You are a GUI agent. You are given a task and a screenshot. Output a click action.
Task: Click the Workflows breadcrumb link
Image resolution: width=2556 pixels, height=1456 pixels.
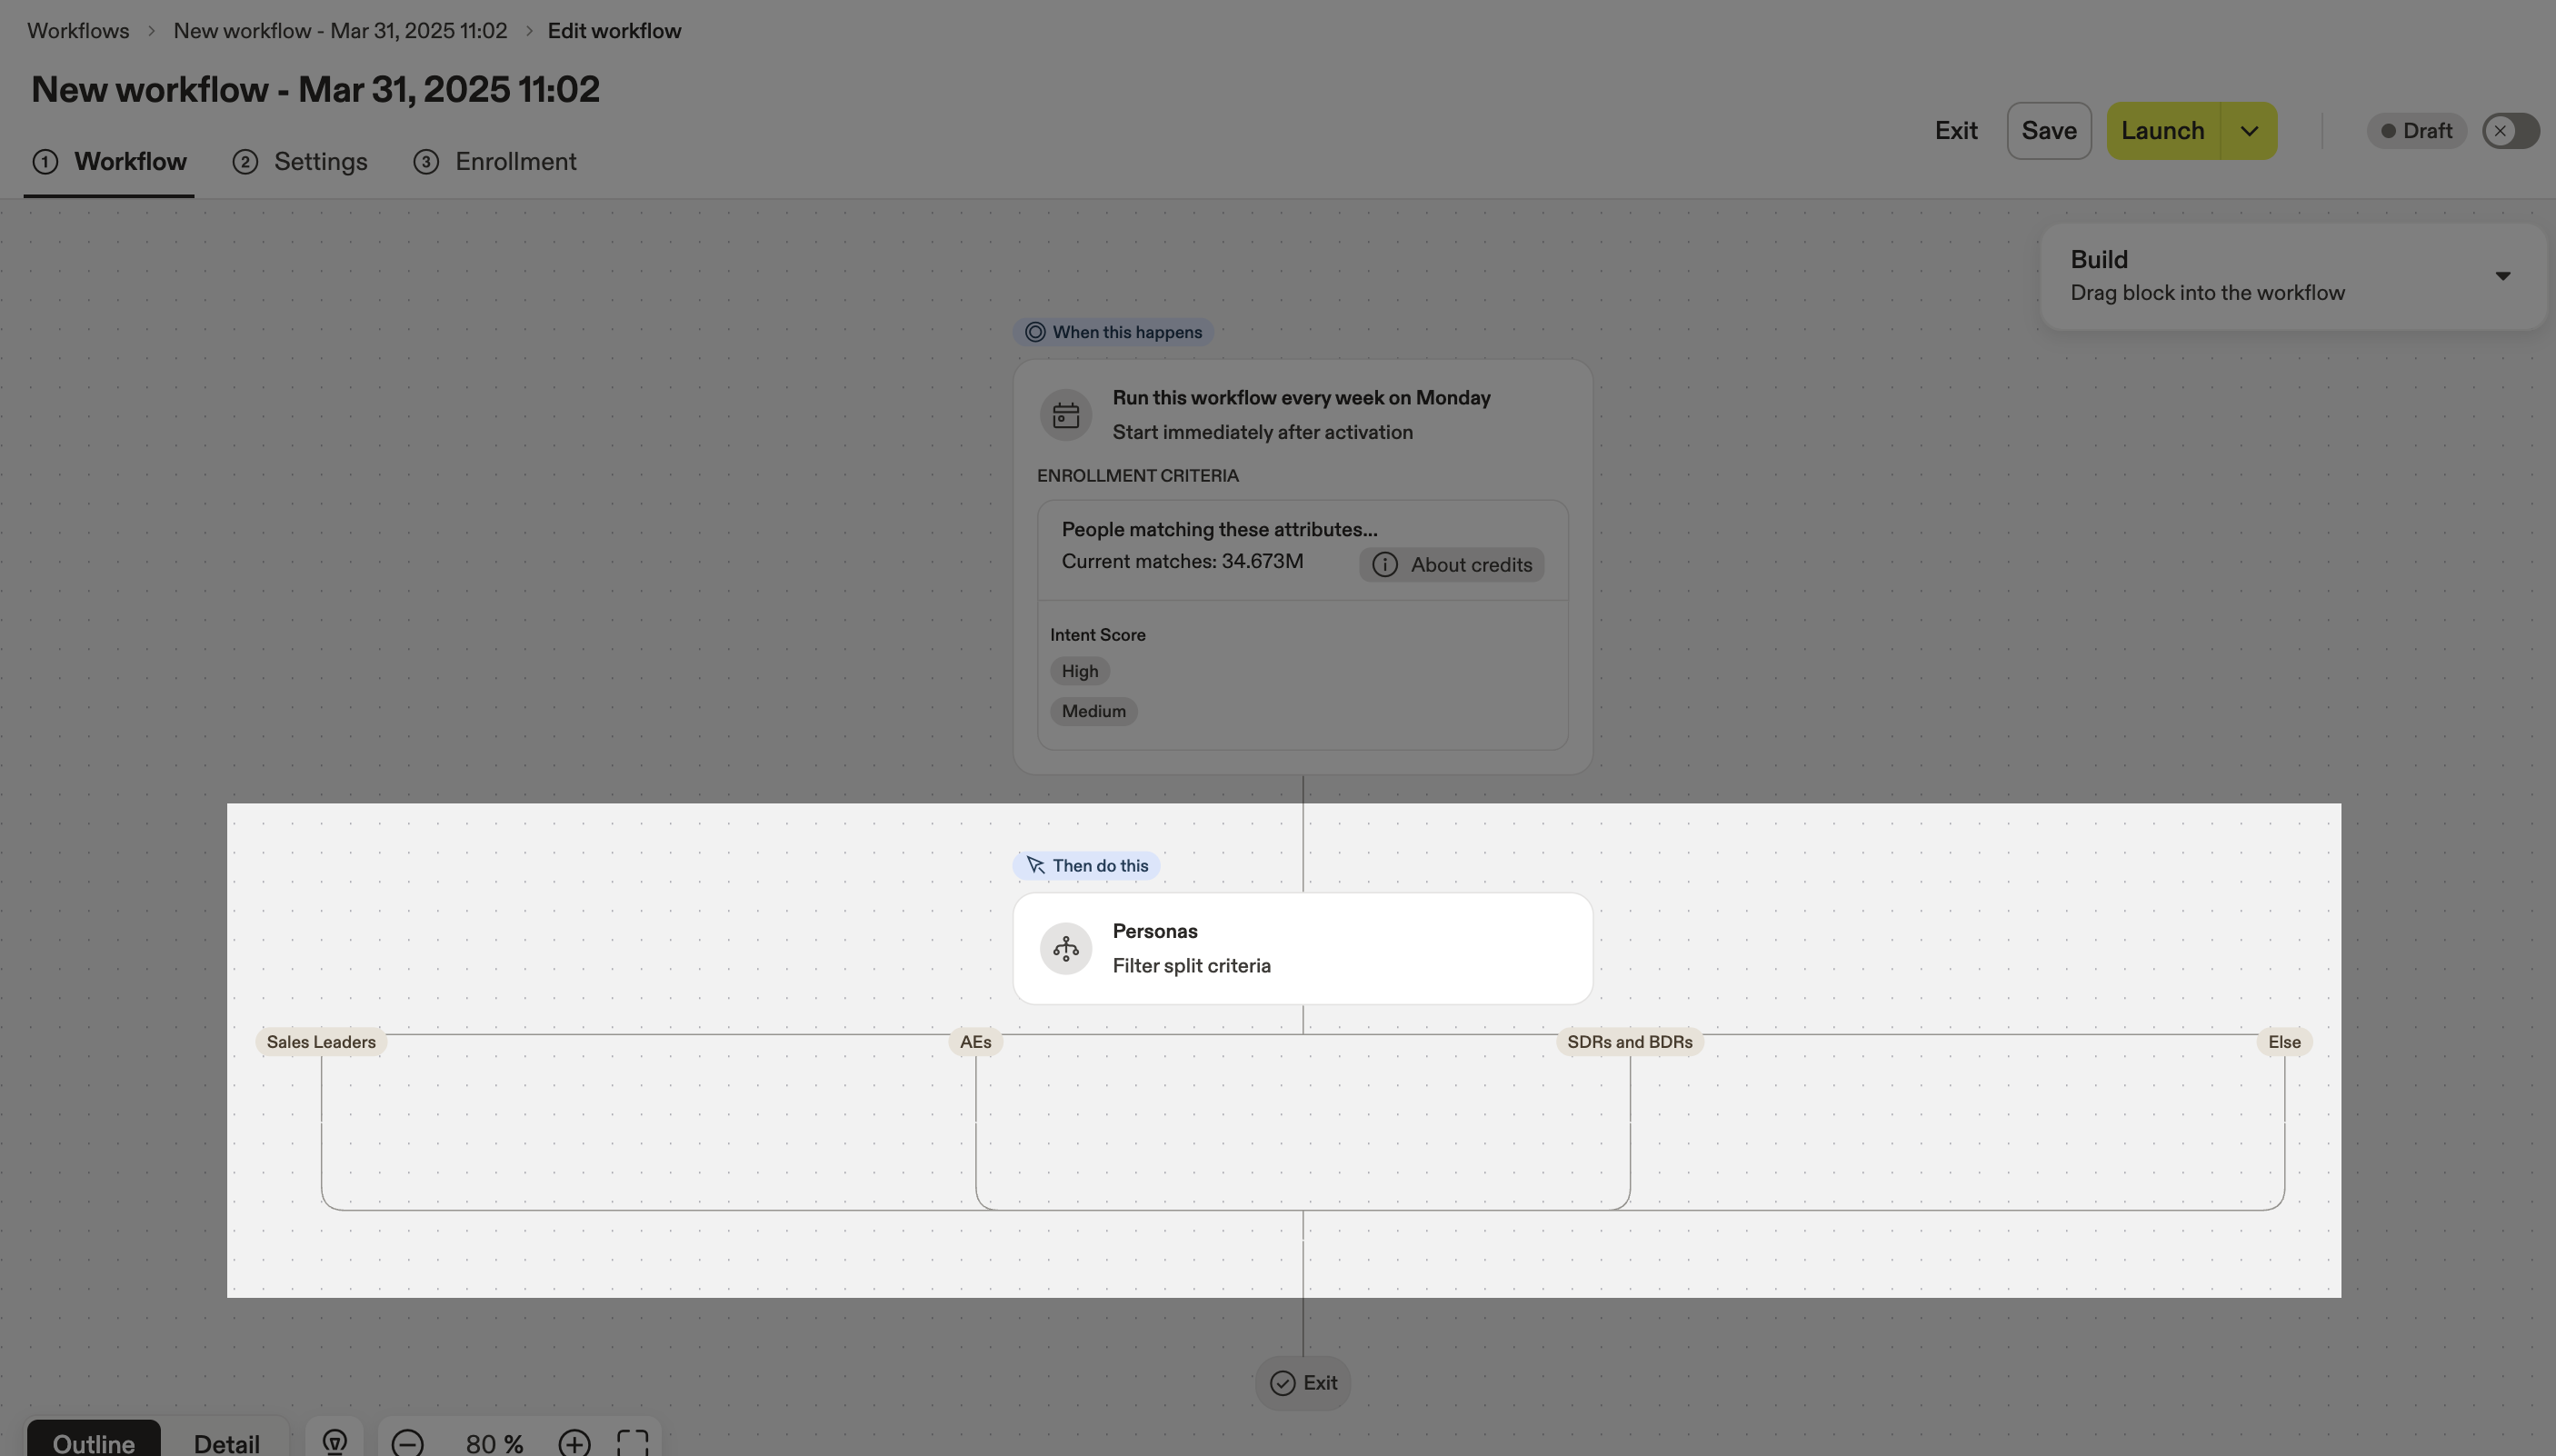tap(78, 31)
